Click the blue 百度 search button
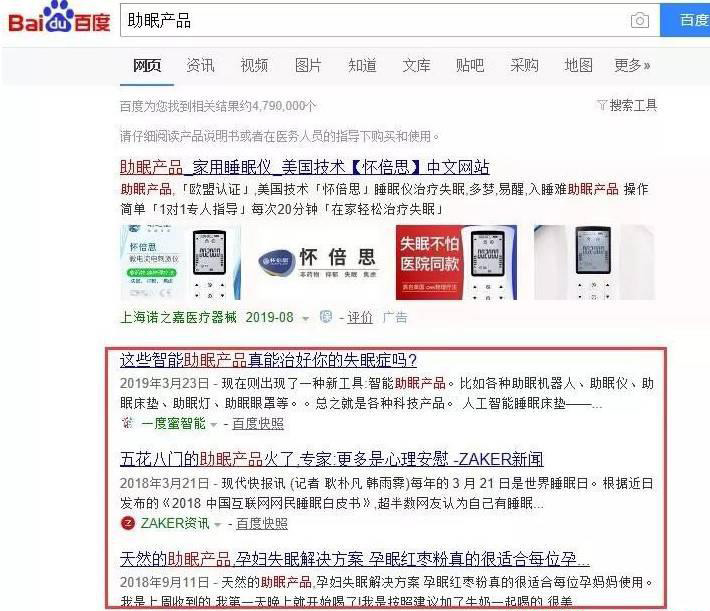This screenshot has width=710, height=611. point(685,20)
